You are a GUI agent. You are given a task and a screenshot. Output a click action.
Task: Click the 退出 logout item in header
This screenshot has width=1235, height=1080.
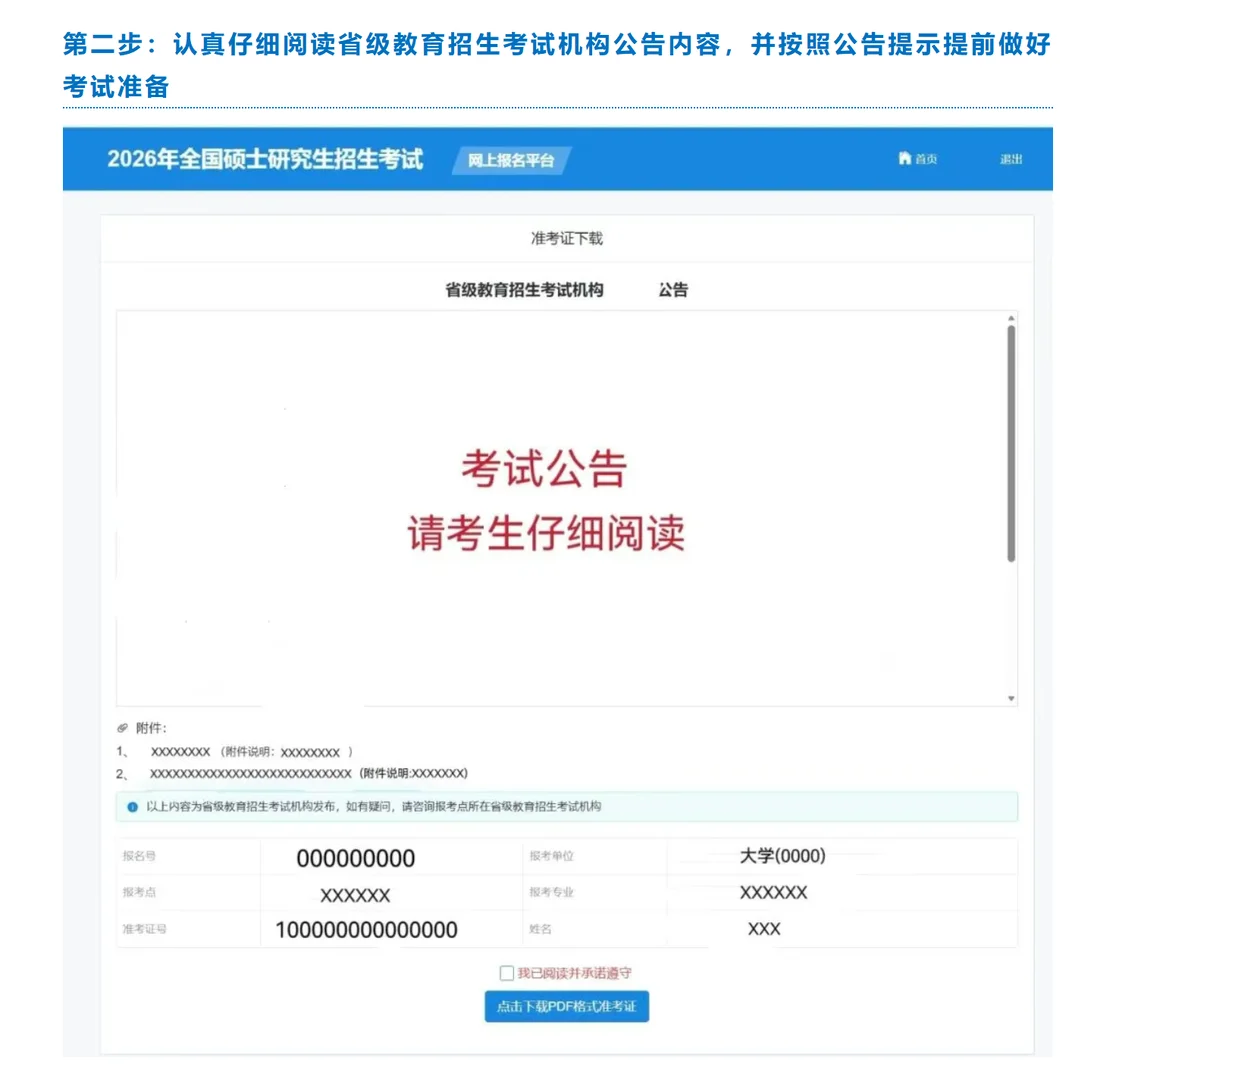click(1010, 159)
